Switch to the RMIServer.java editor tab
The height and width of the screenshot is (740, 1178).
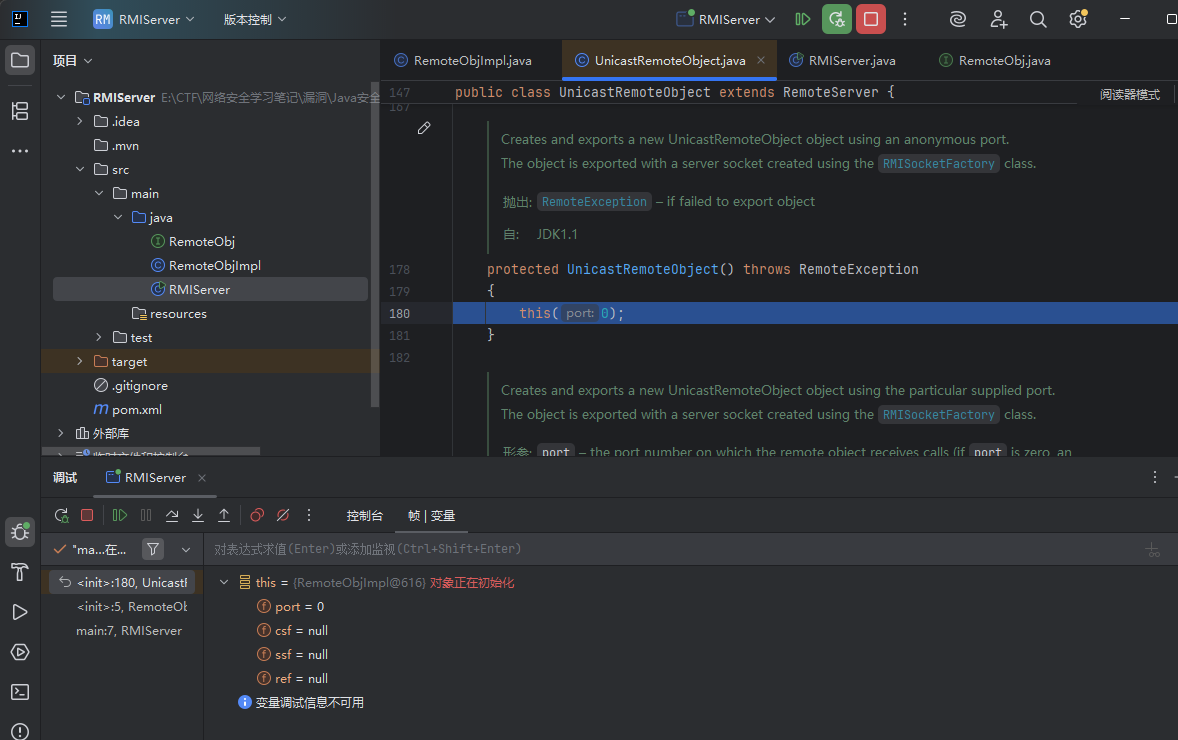click(850, 61)
